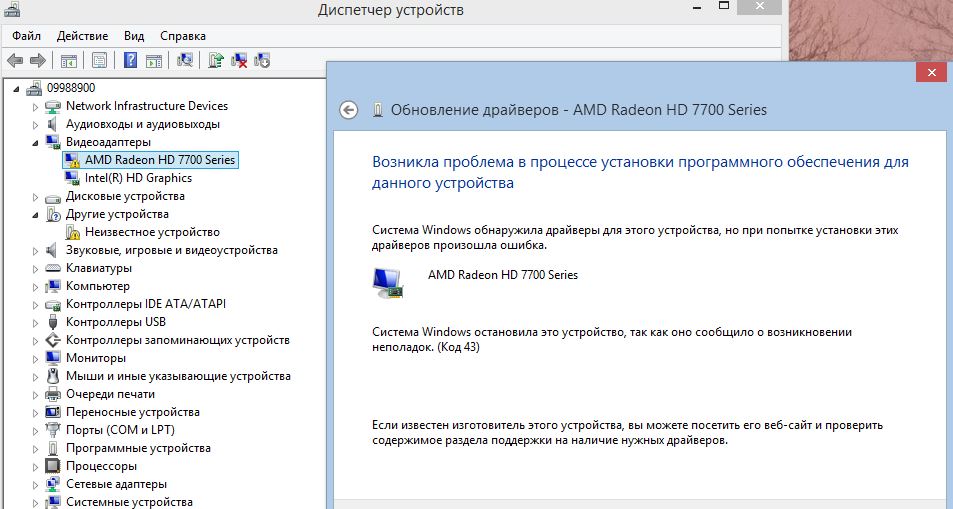
Task: Click the icon for Звуковые, игровые и видеоустройства
Action: [53, 250]
